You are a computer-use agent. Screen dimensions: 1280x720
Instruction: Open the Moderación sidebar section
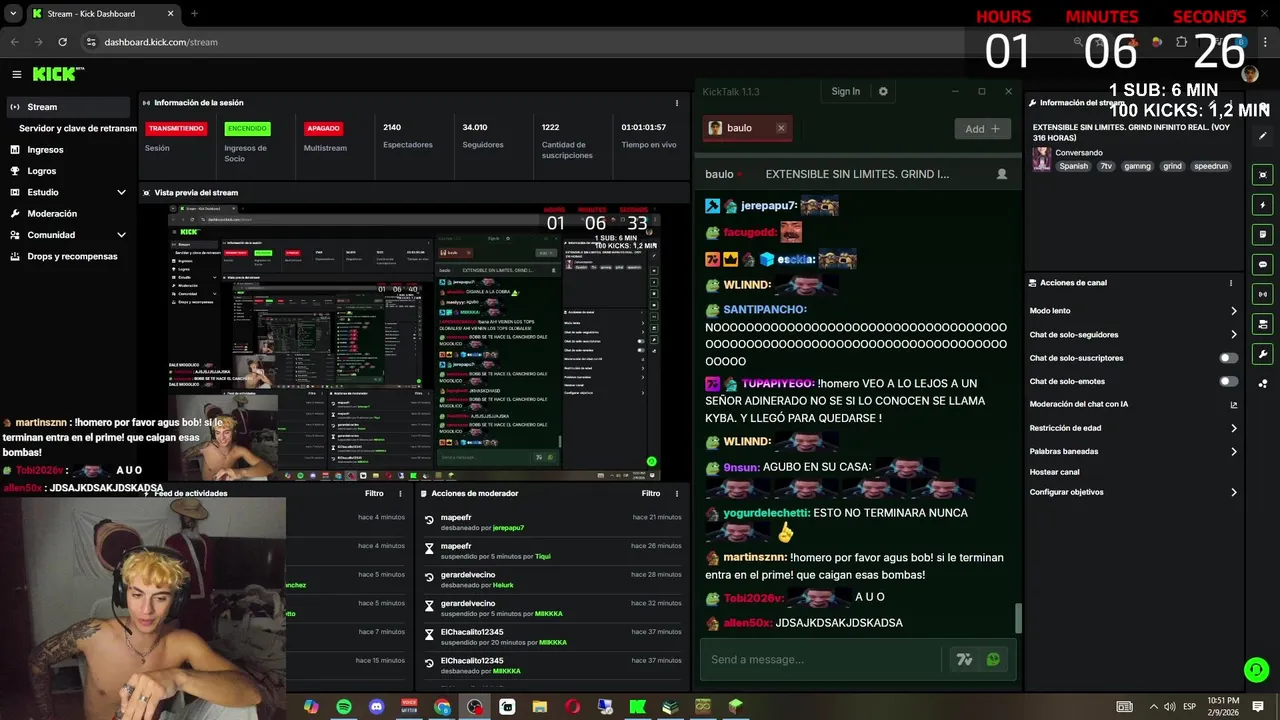pyautogui.click(x=52, y=214)
